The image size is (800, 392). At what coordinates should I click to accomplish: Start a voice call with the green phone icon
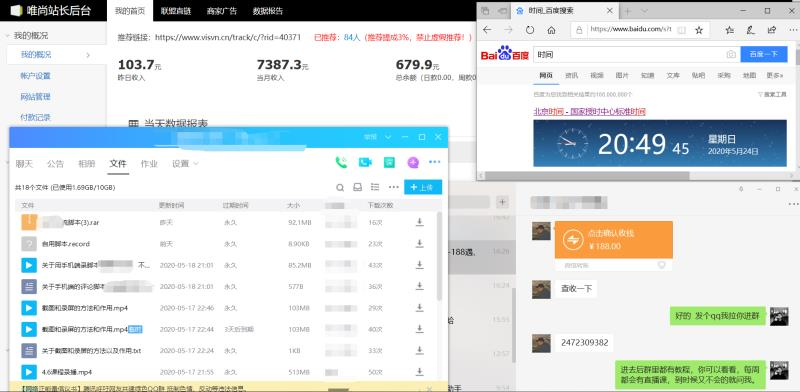(341, 163)
